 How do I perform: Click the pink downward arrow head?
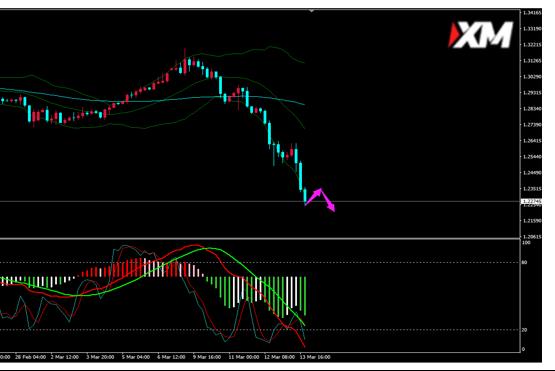[331, 207]
